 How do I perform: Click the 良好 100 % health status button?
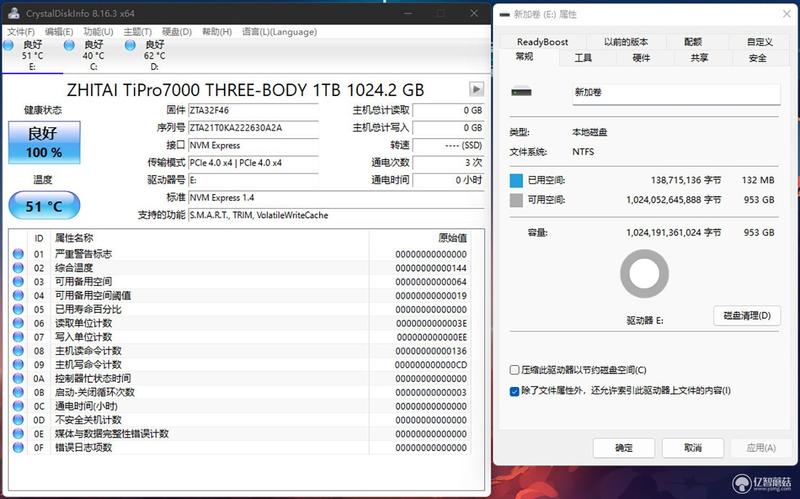point(44,142)
